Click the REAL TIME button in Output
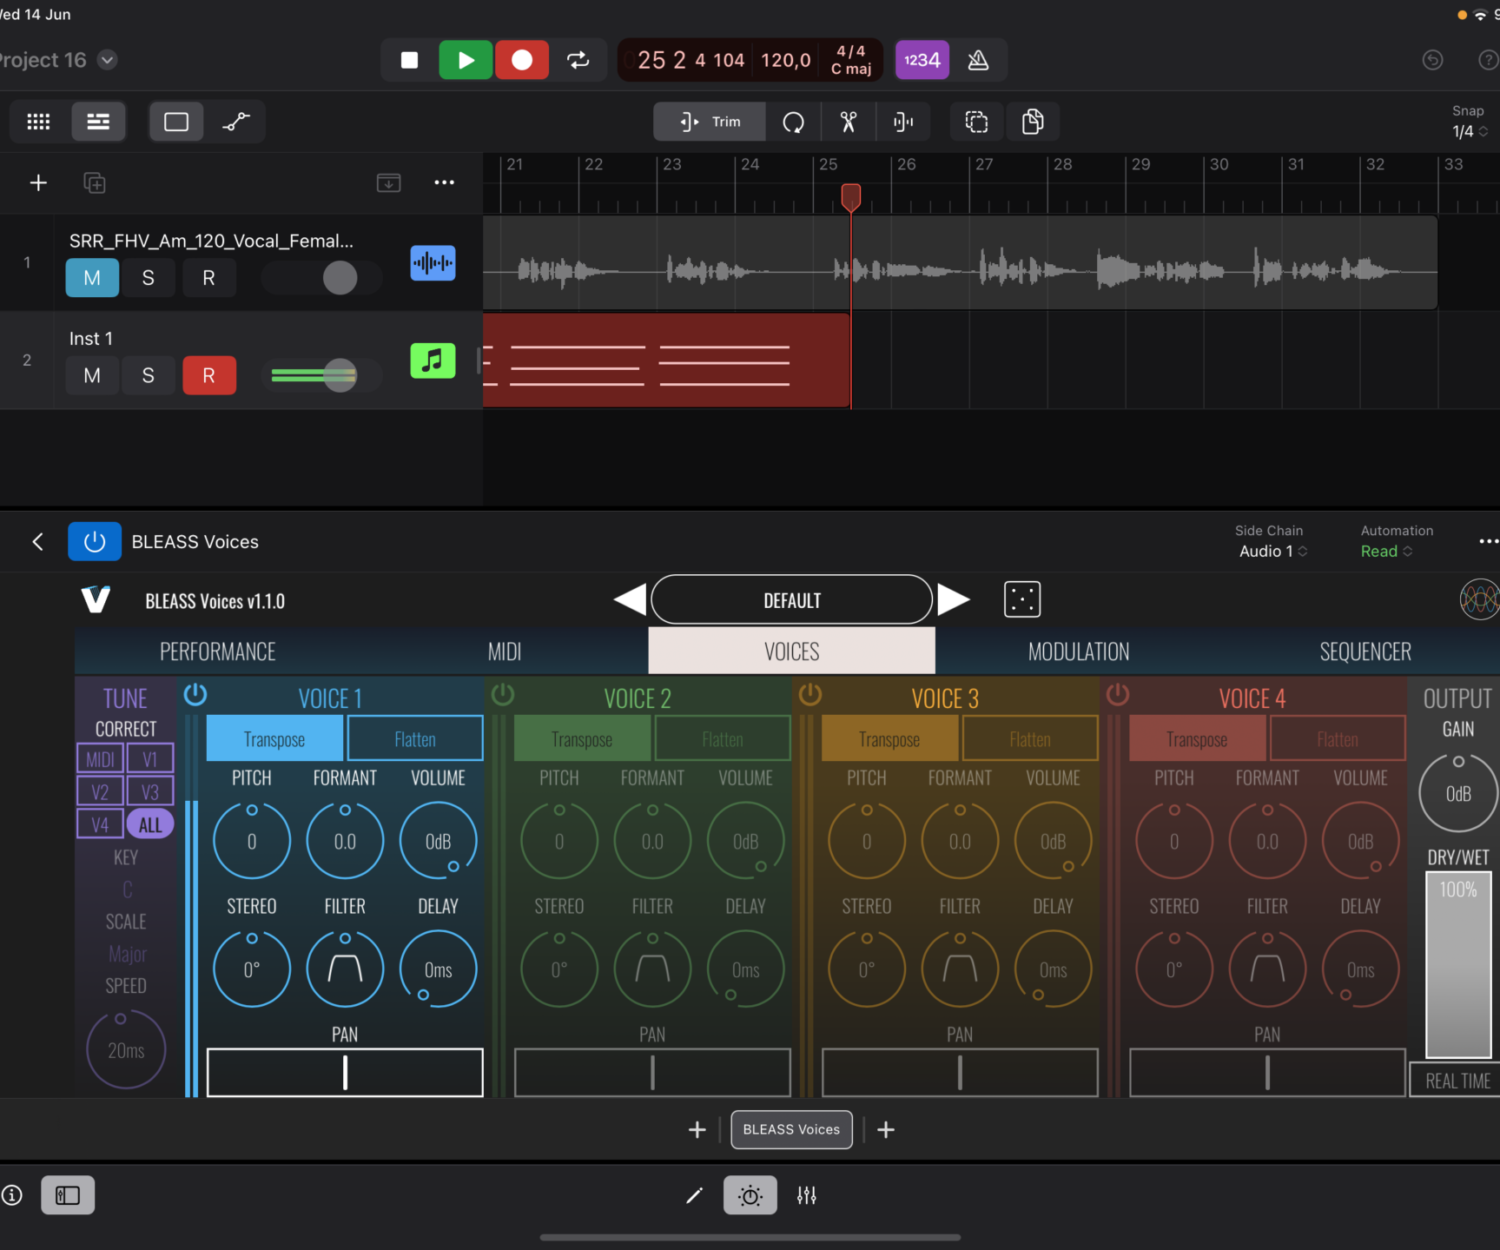The image size is (1500, 1250). click(x=1457, y=1081)
